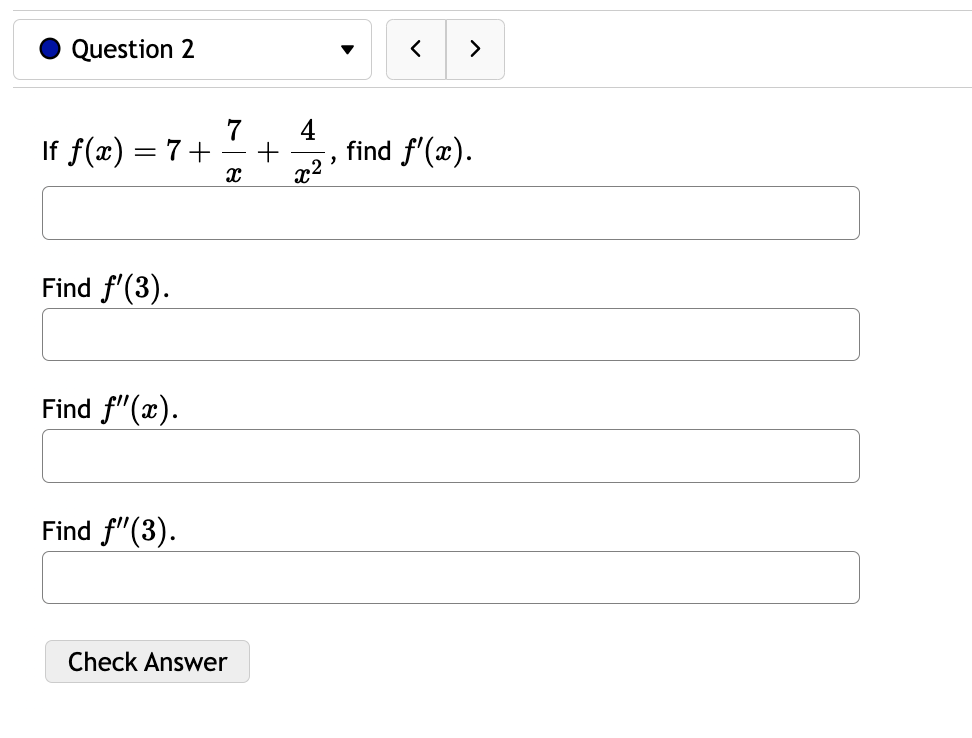Click Check Answer to submit responses
The image size is (972, 738).
147,661
